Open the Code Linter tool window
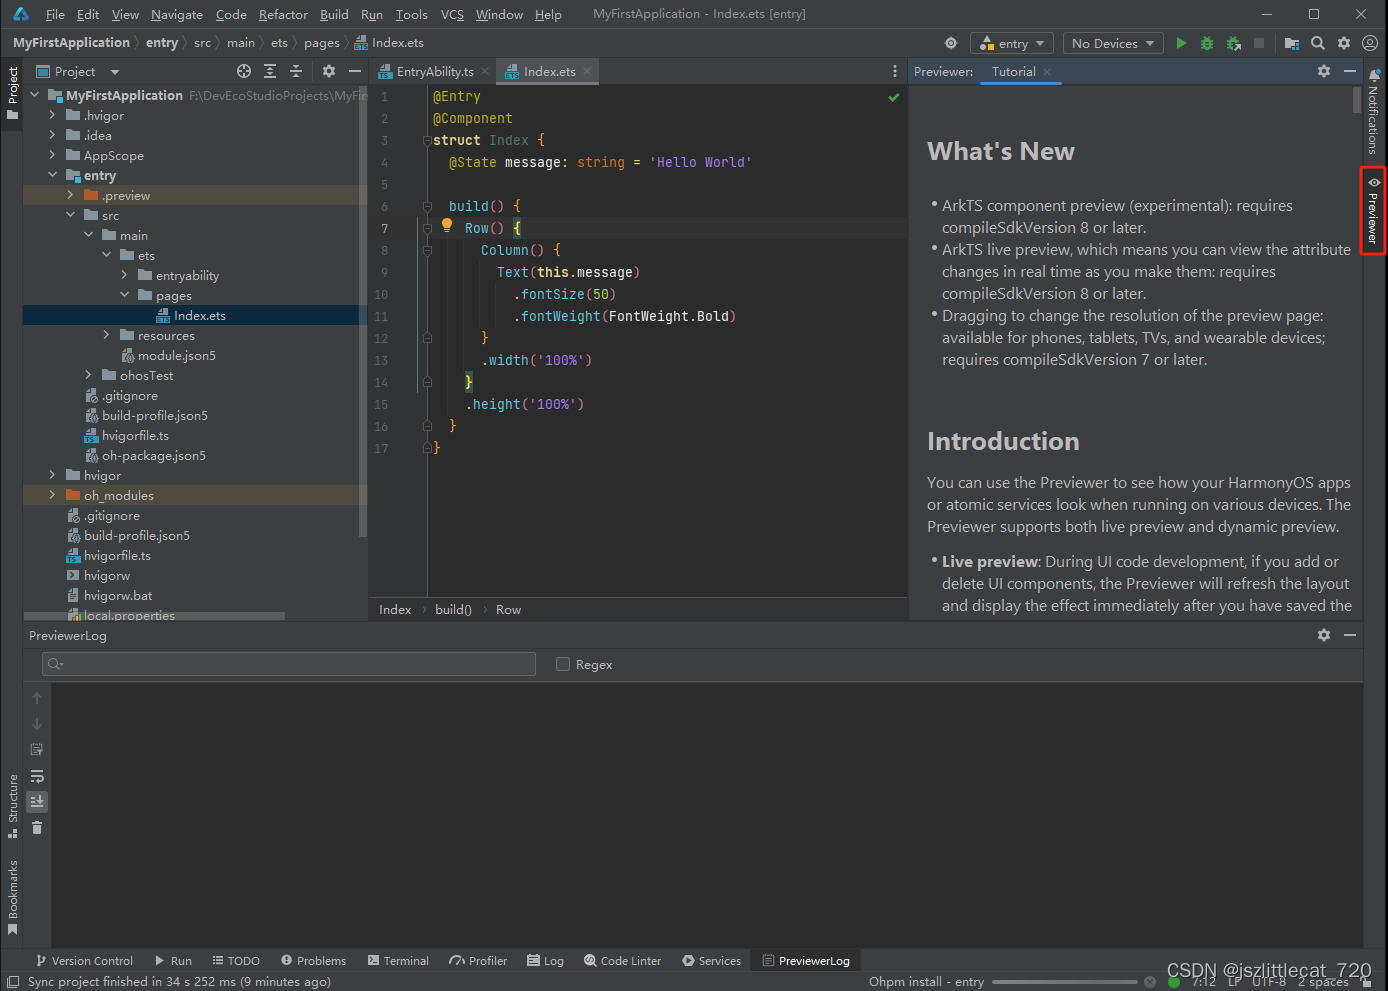The height and width of the screenshot is (991, 1388). point(622,960)
